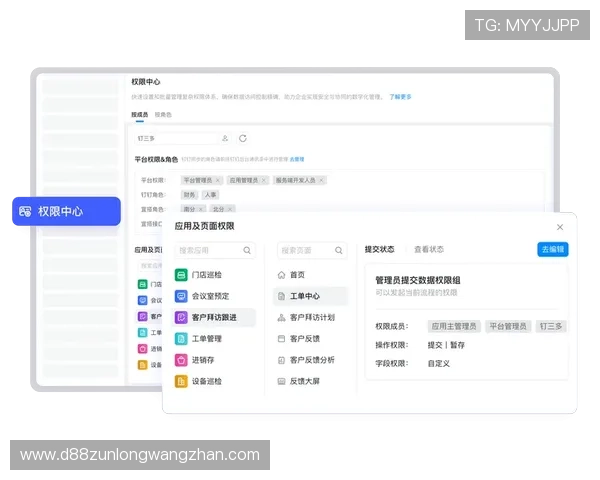Click the 自定义 field permission value
This screenshot has height=480, width=600.
[439, 363]
